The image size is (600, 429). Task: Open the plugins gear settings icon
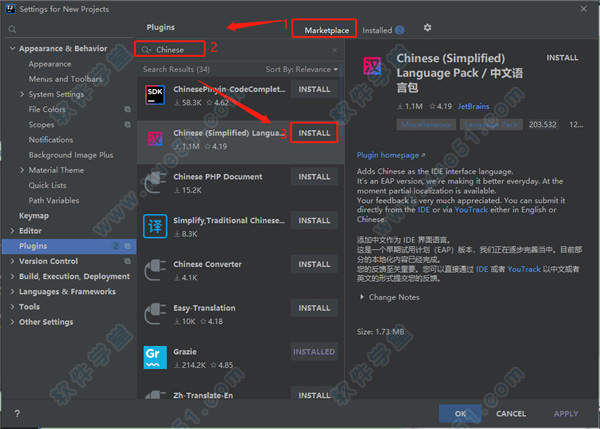(x=428, y=28)
